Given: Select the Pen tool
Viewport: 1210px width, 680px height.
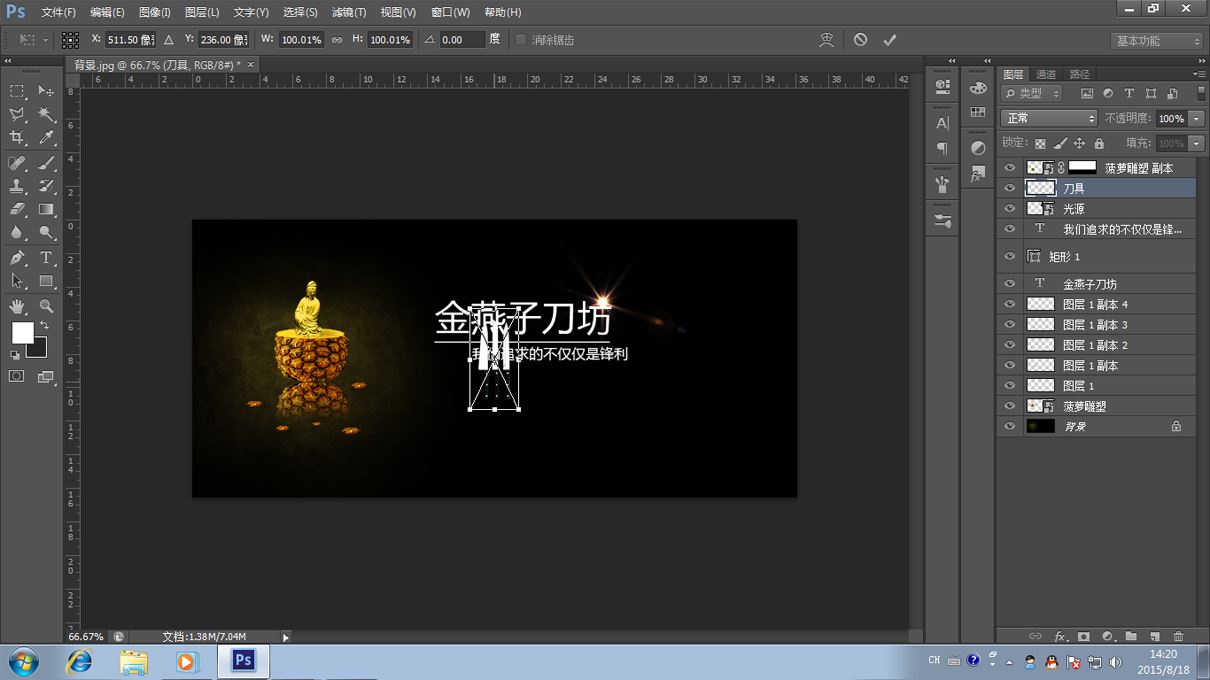Looking at the screenshot, I should (17, 258).
